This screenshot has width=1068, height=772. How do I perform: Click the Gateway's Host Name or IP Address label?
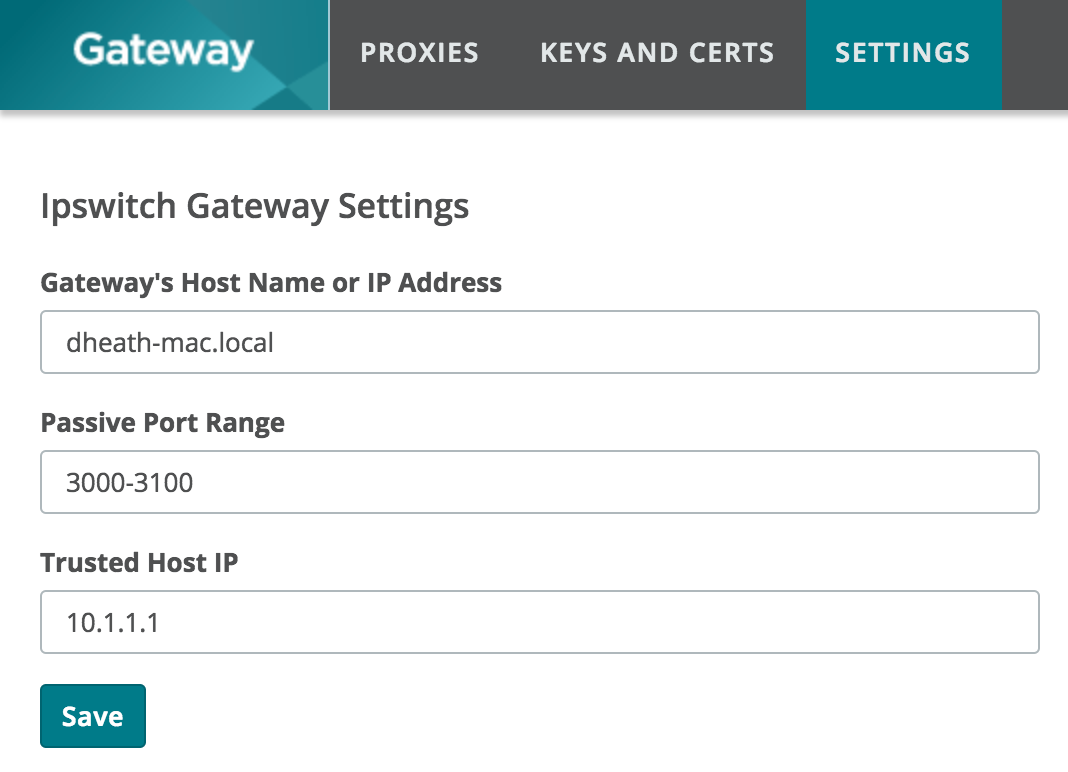point(271,283)
